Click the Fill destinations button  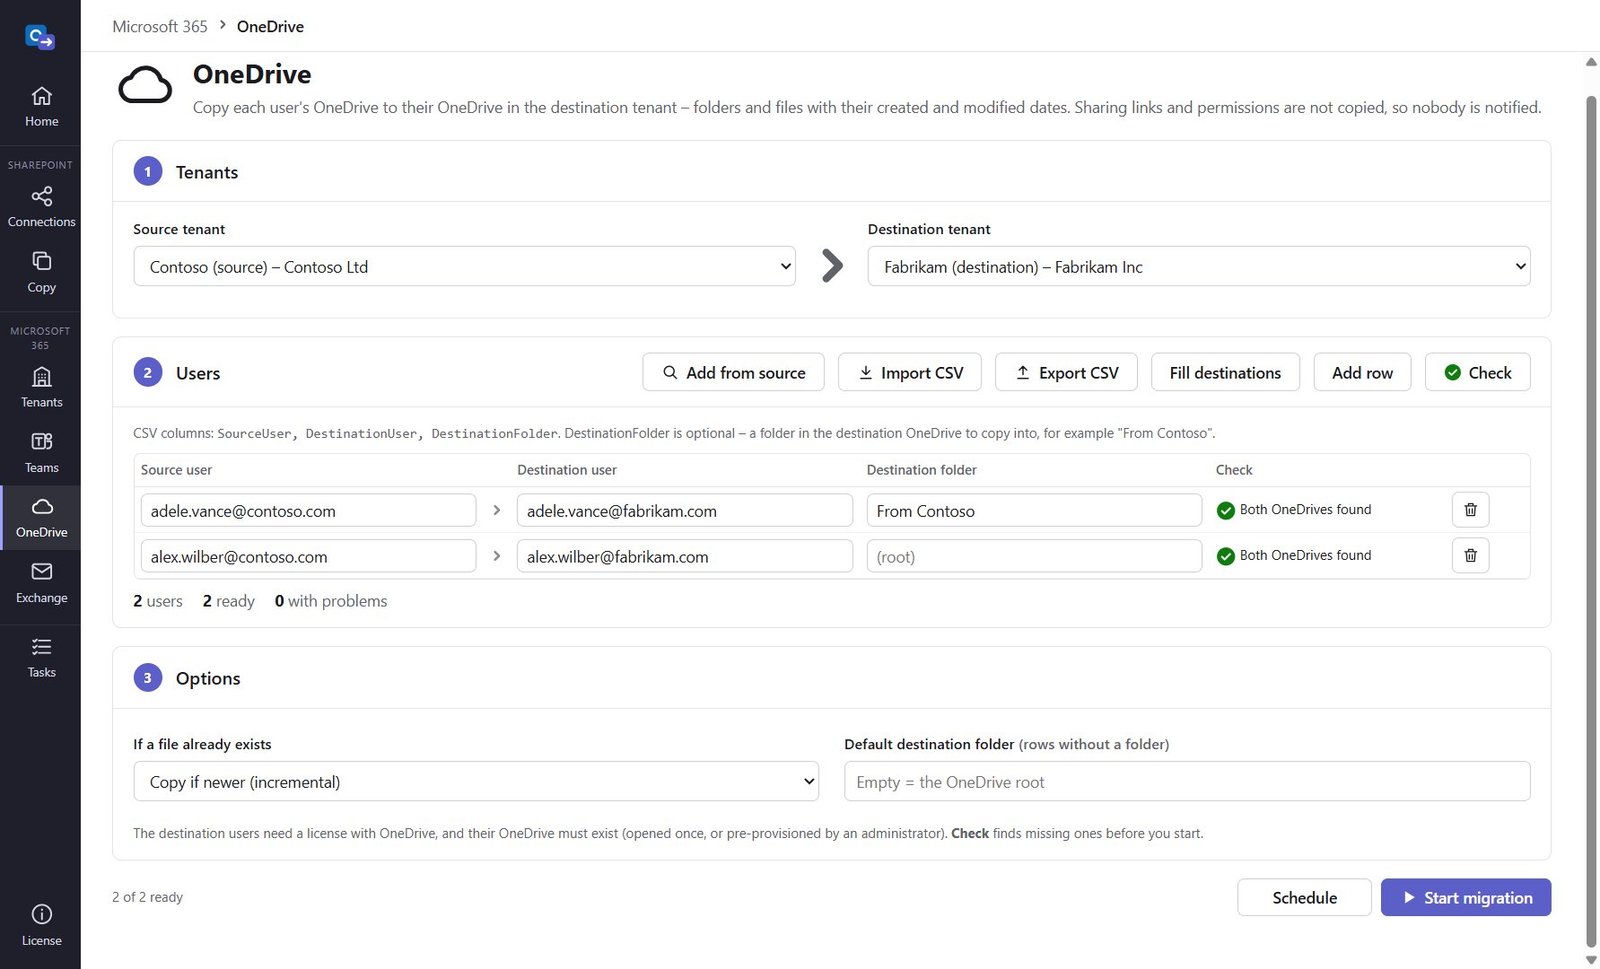pyautogui.click(x=1225, y=372)
